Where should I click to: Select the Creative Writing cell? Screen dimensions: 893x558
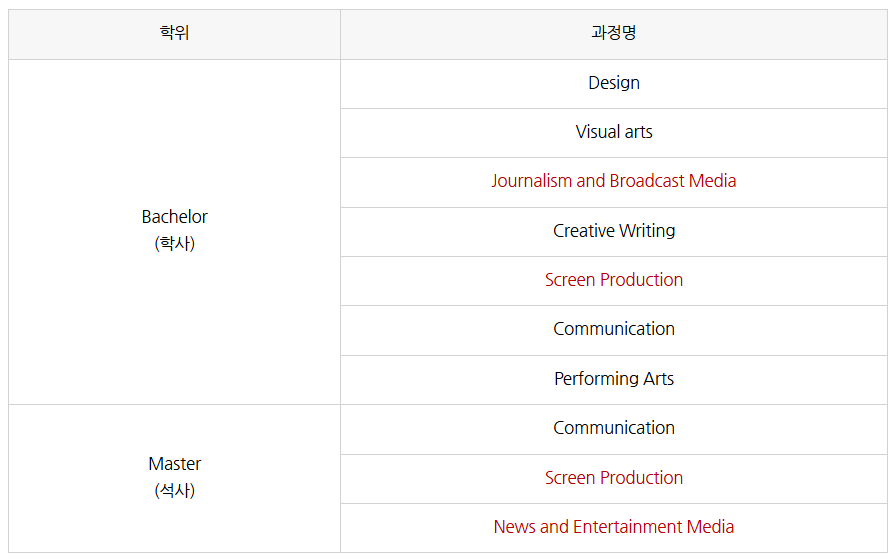pyautogui.click(x=613, y=232)
